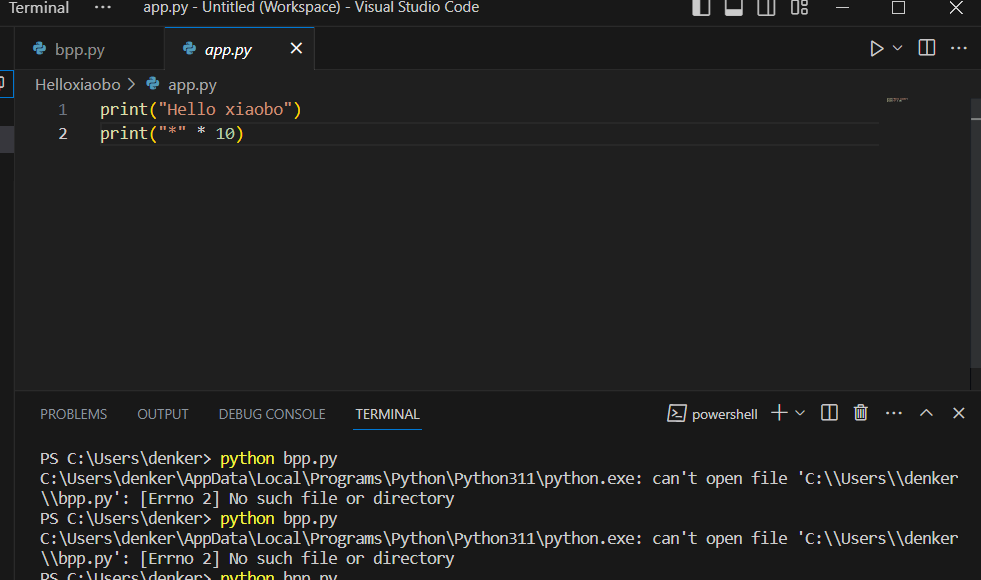The height and width of the screenshot is (580, 981).
Task: Click line number 1 in gutter
Action: (63, 110)
